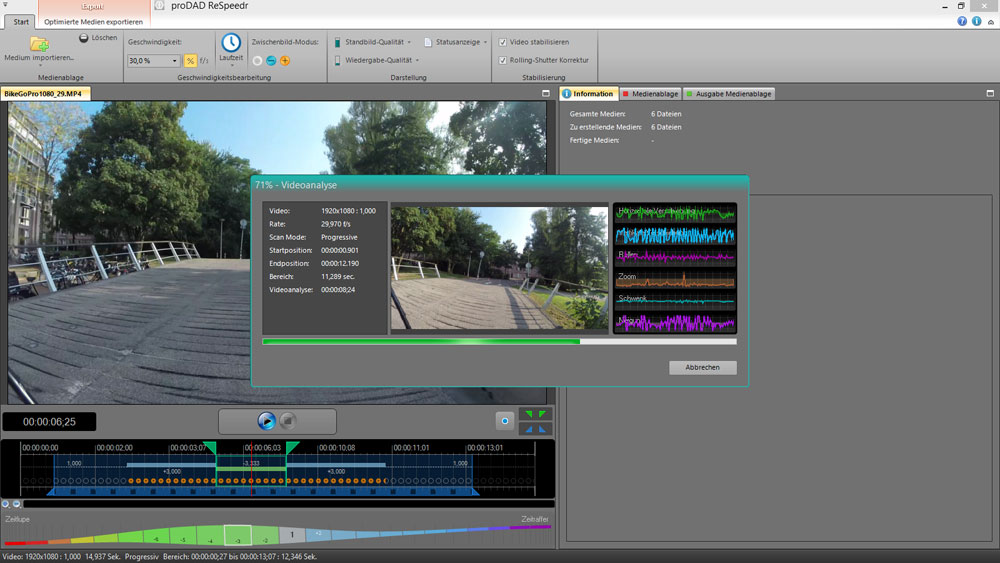Click the Löschen delete icon
The image size is (1000, 563).
click(x=84, y=38)
